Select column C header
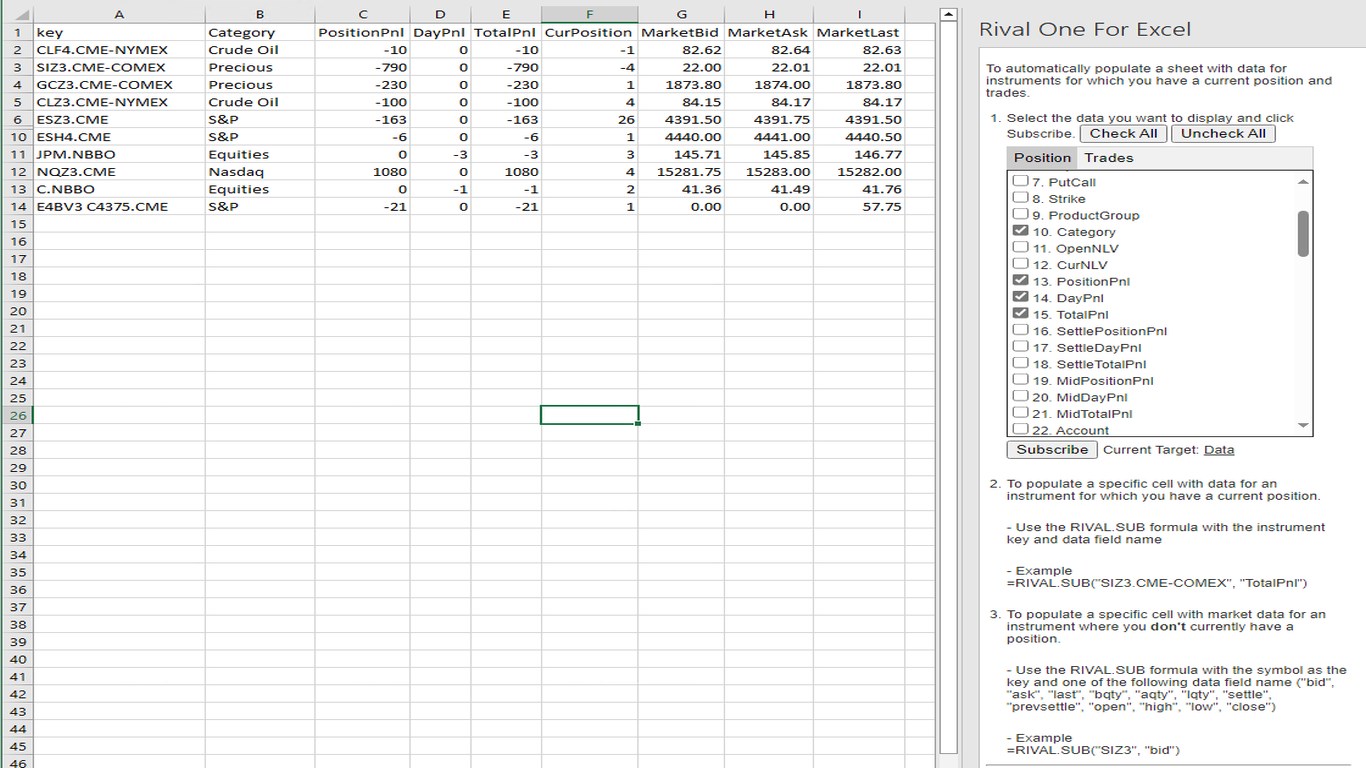This screenshot has height=768, width=1366. 363,15
